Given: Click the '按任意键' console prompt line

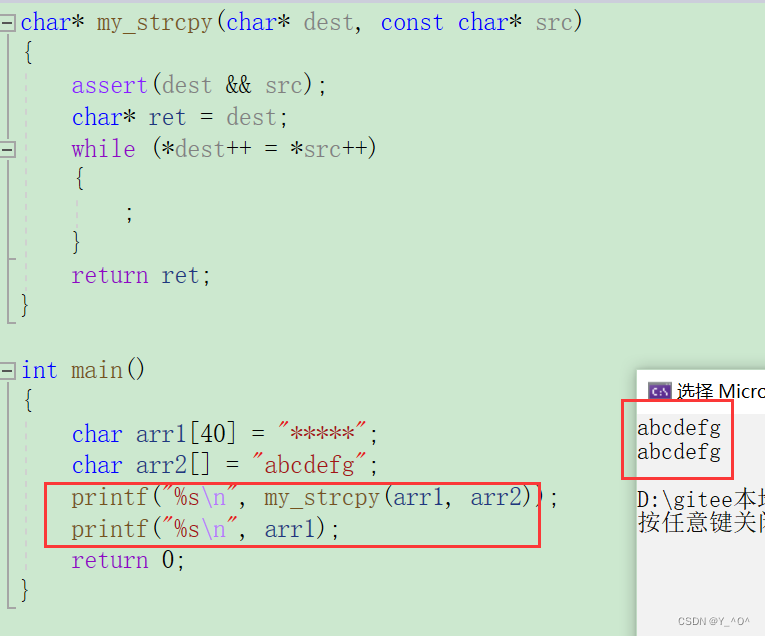Looking at the screenshot, I should point(701,522).
